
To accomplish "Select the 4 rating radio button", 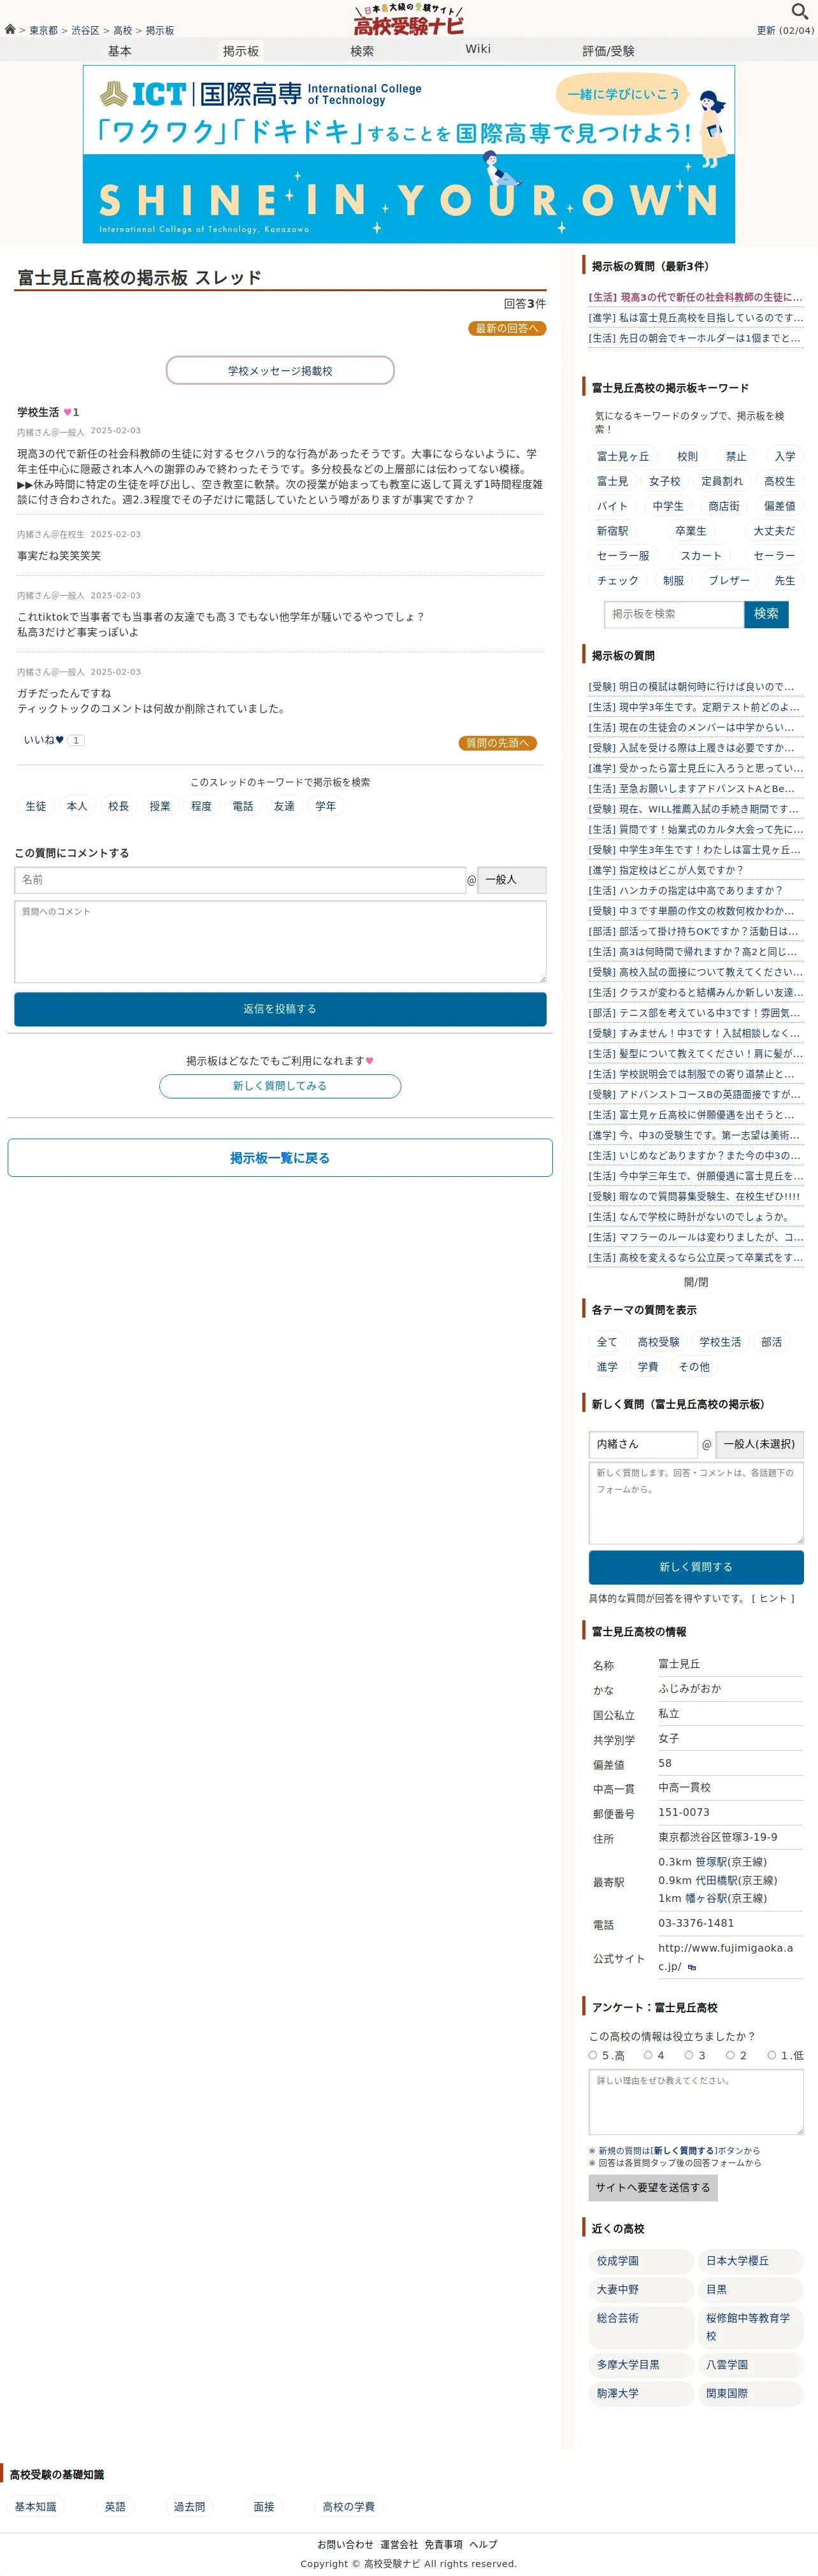I will [x=648, y=2055].
